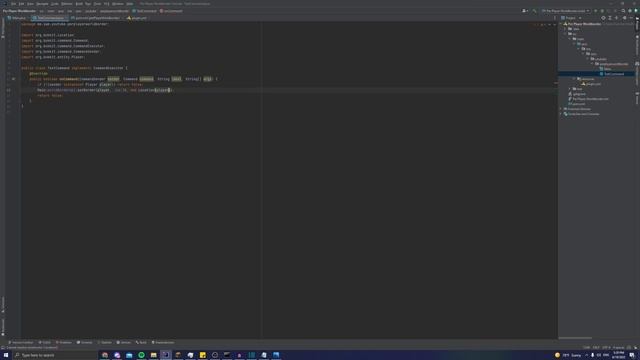Open the user account icon menu
640x360 pixels.
(x=524, y=11)
